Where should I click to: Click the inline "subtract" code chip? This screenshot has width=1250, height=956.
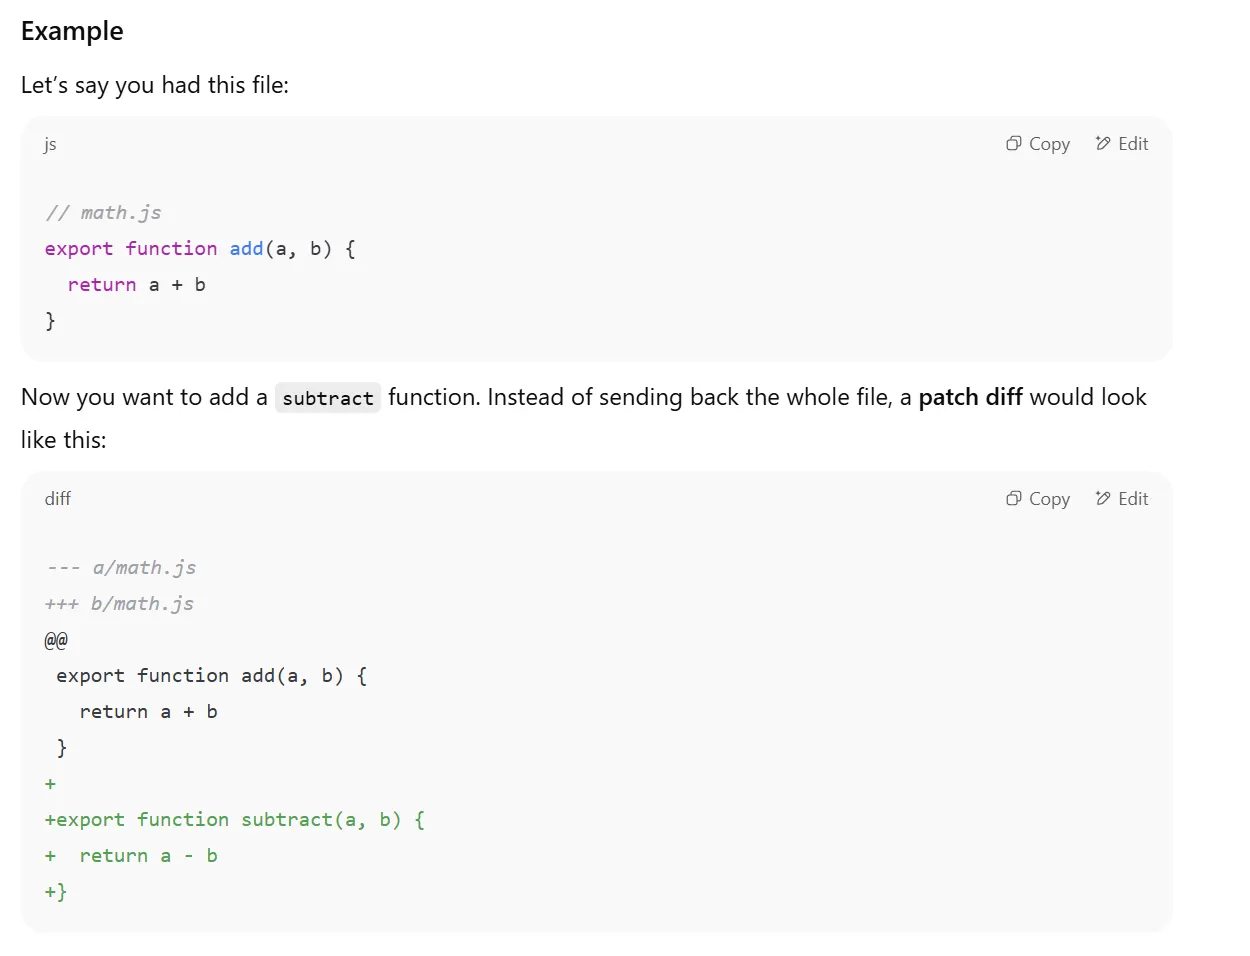point(327,398)
